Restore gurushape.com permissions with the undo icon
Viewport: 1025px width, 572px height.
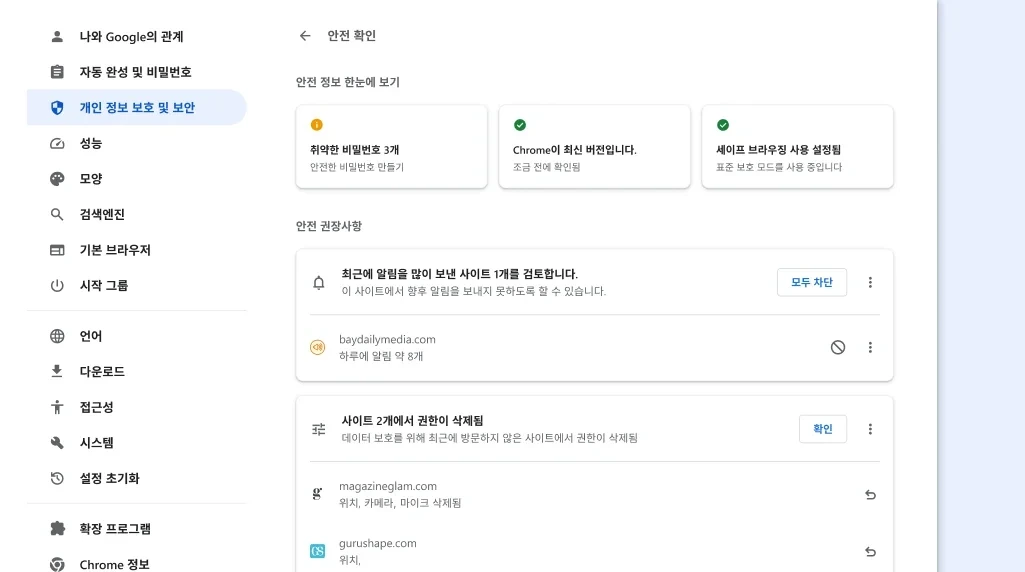[870, 552]
